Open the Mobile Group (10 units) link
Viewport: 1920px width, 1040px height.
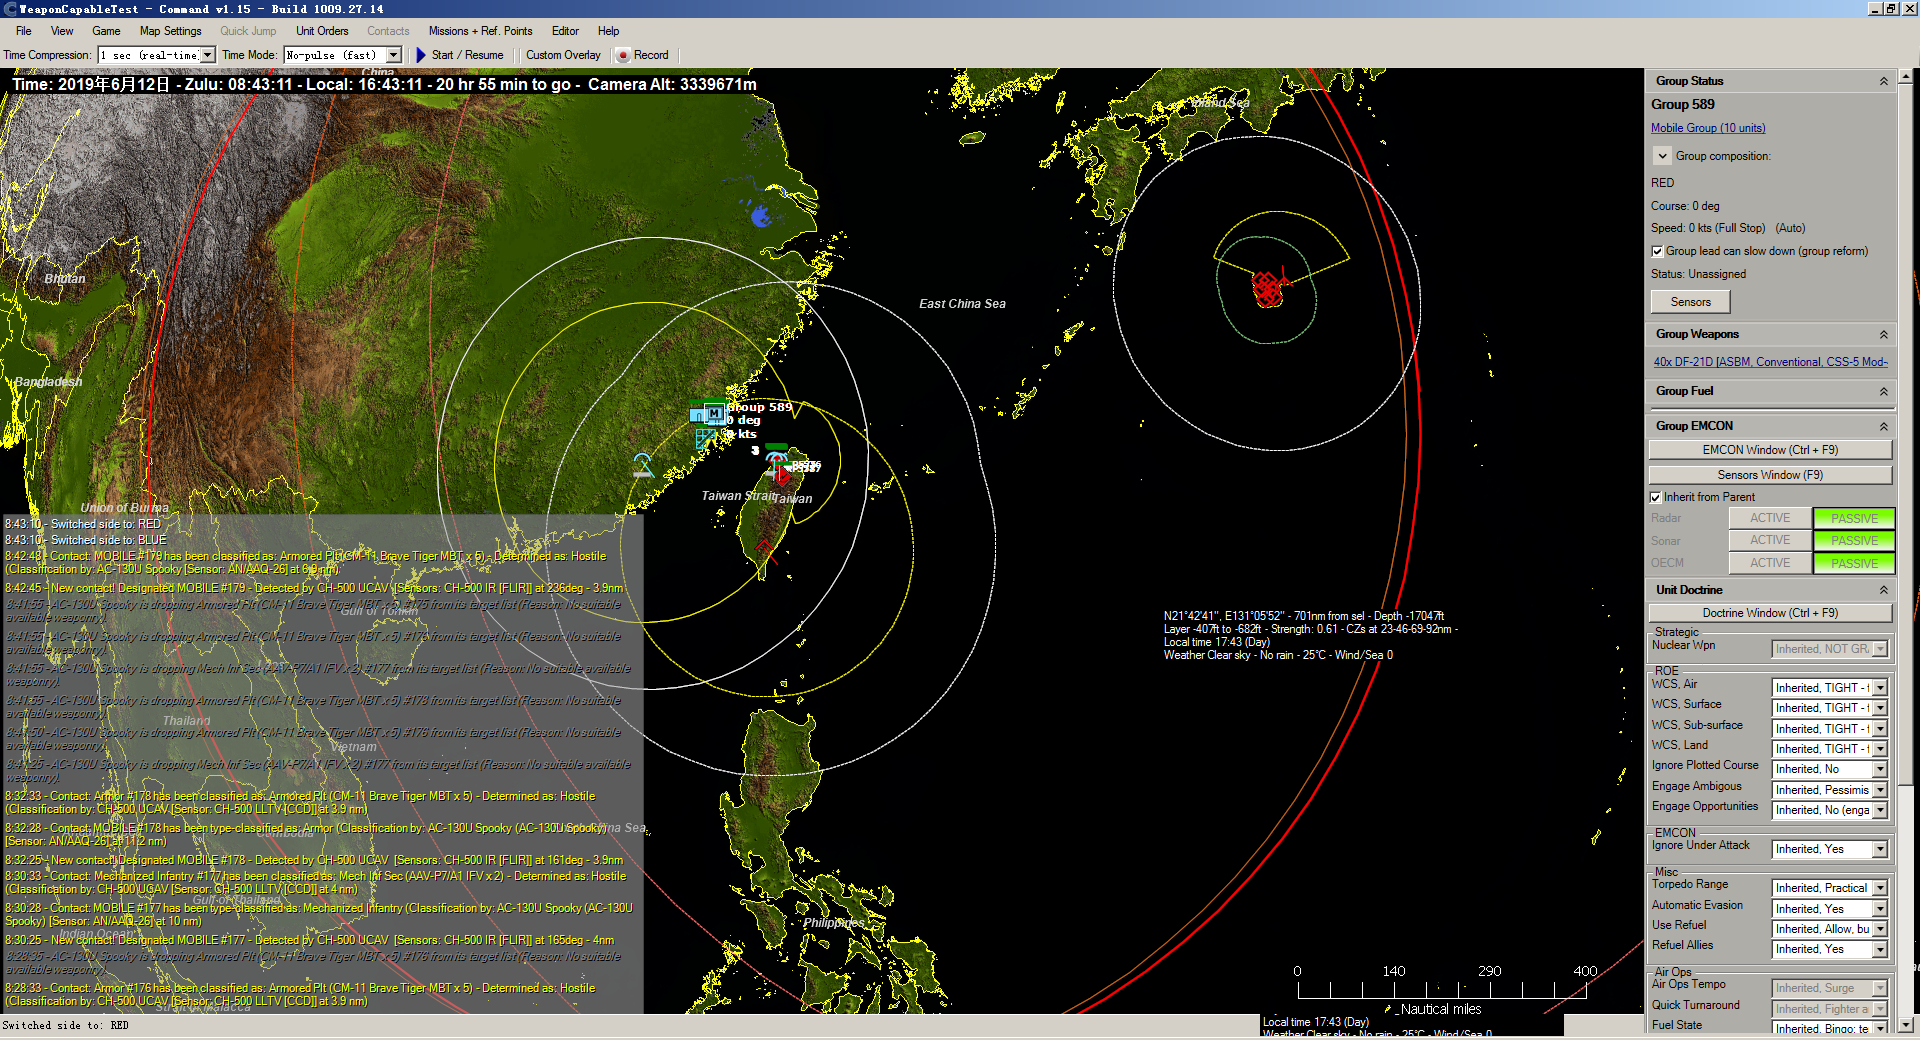1708,128
